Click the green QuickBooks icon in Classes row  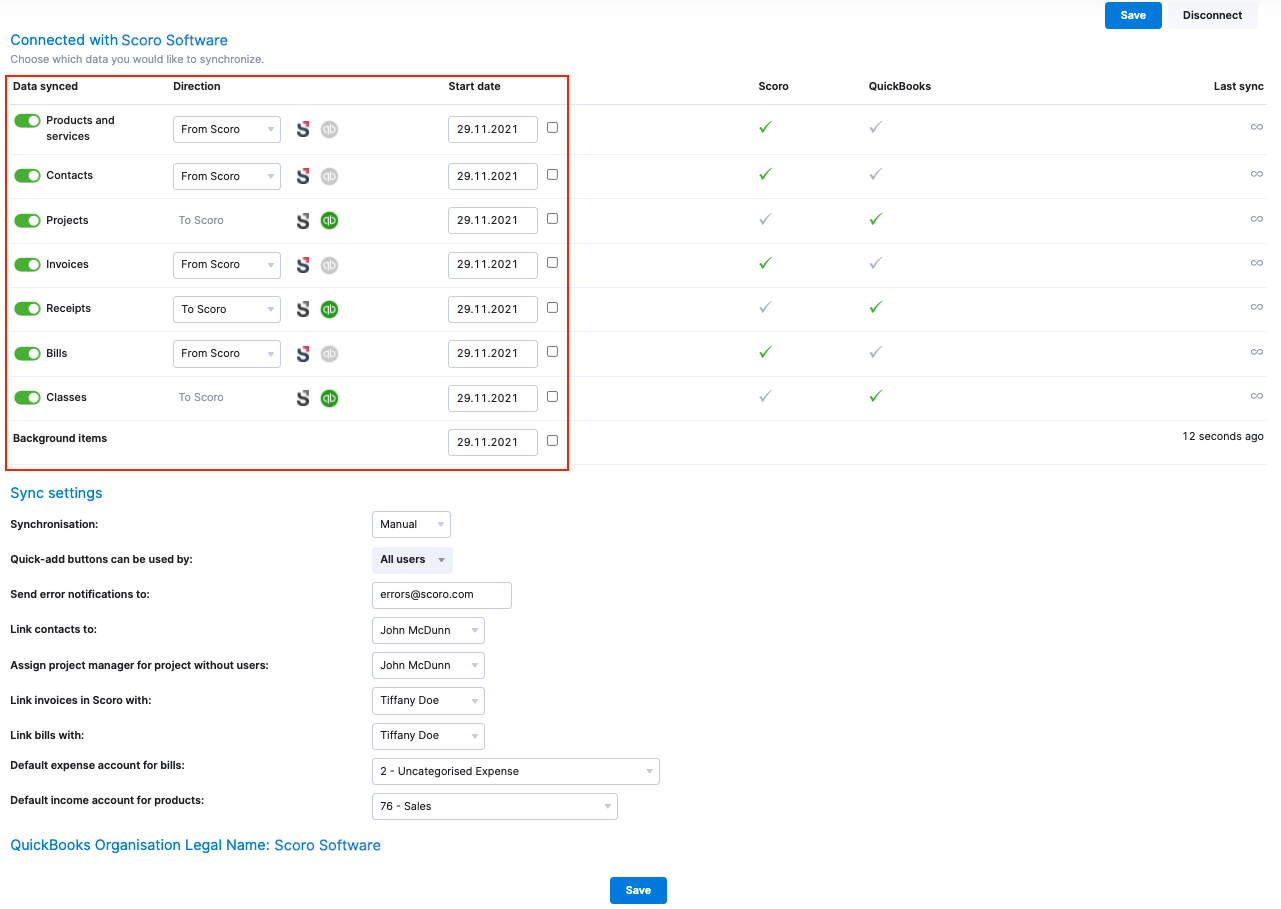pos(329,397)
